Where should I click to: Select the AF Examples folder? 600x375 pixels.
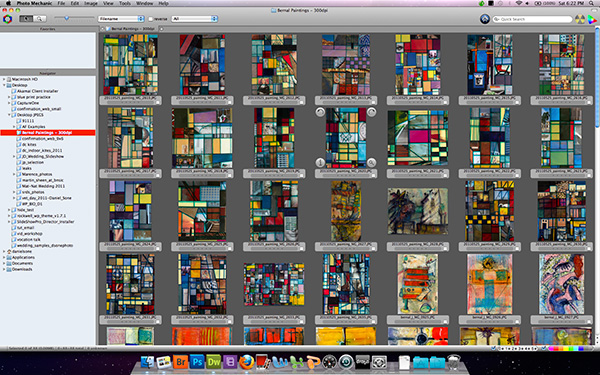pyautogui.click(x=33, y=126)
